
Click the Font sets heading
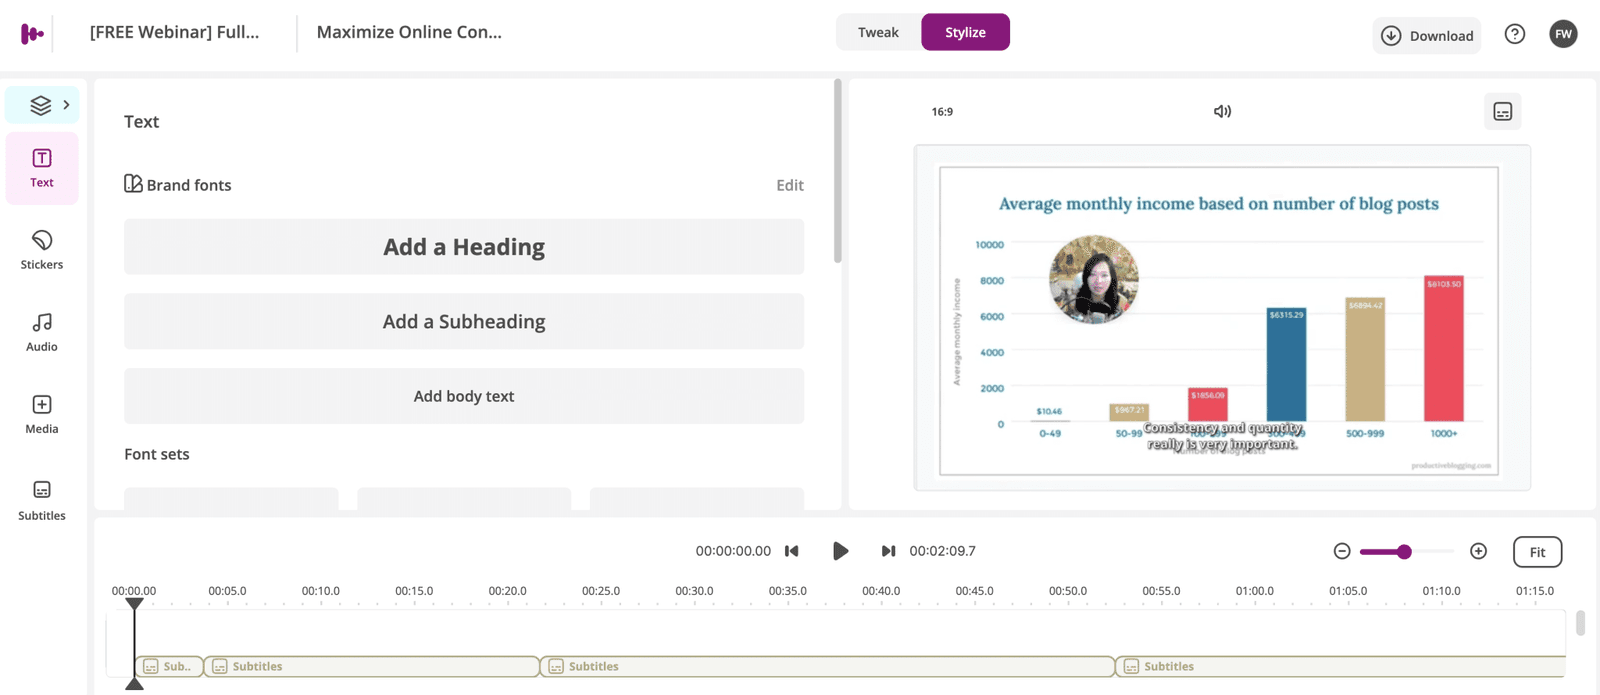[x=157, y=454]
